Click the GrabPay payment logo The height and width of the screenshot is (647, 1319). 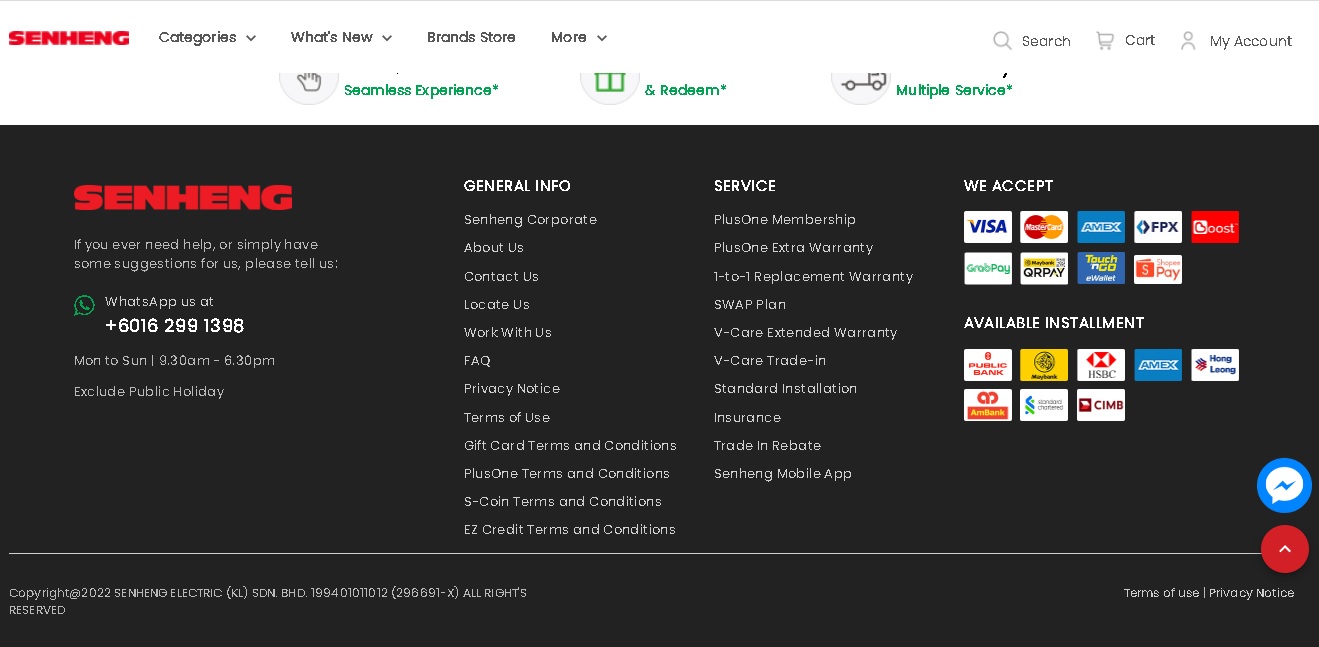987,268
